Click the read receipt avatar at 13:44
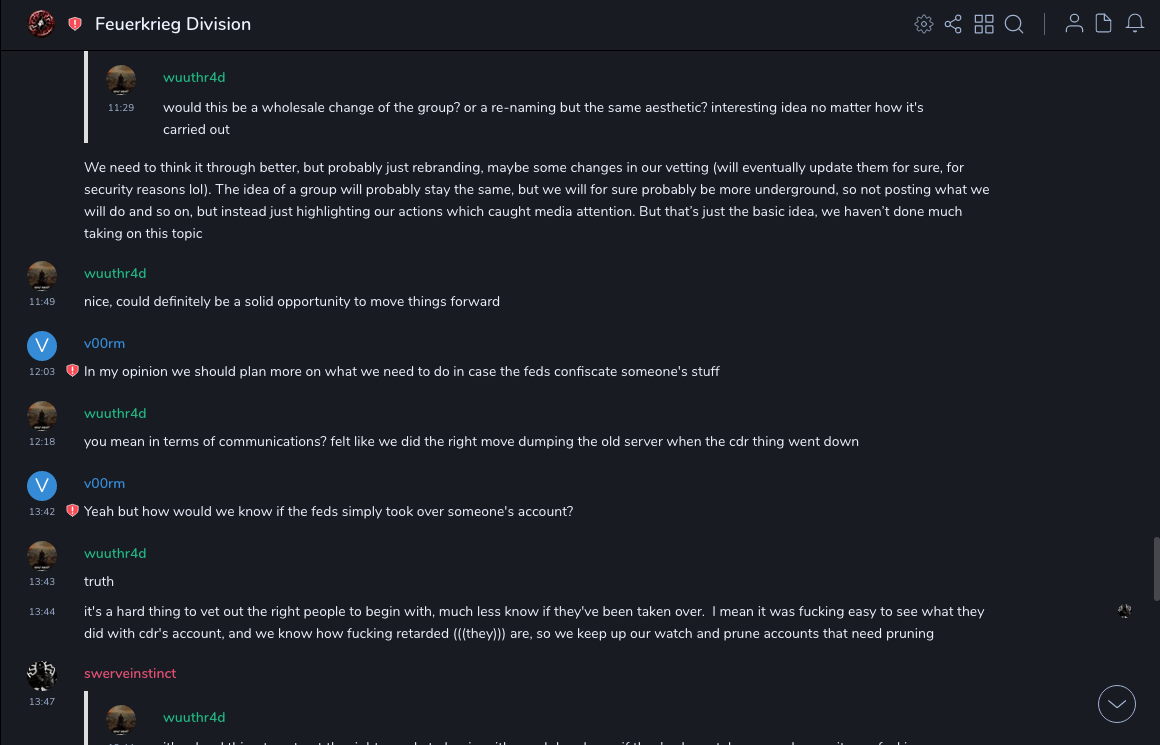1160x745 pixels. click(1124, 611)
